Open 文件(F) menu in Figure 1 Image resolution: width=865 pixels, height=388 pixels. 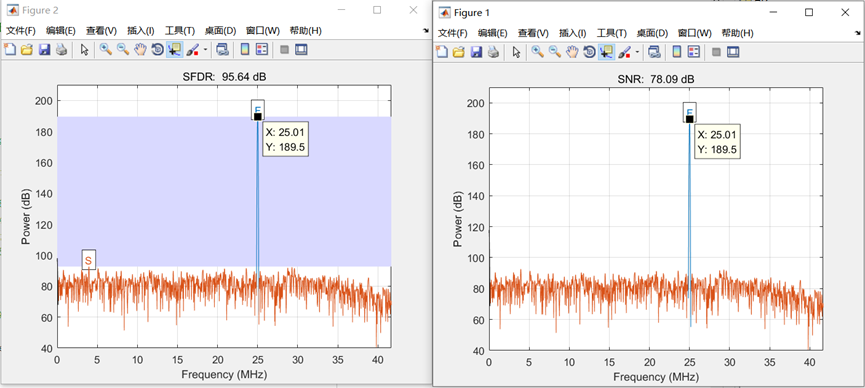tap(453, 33)
